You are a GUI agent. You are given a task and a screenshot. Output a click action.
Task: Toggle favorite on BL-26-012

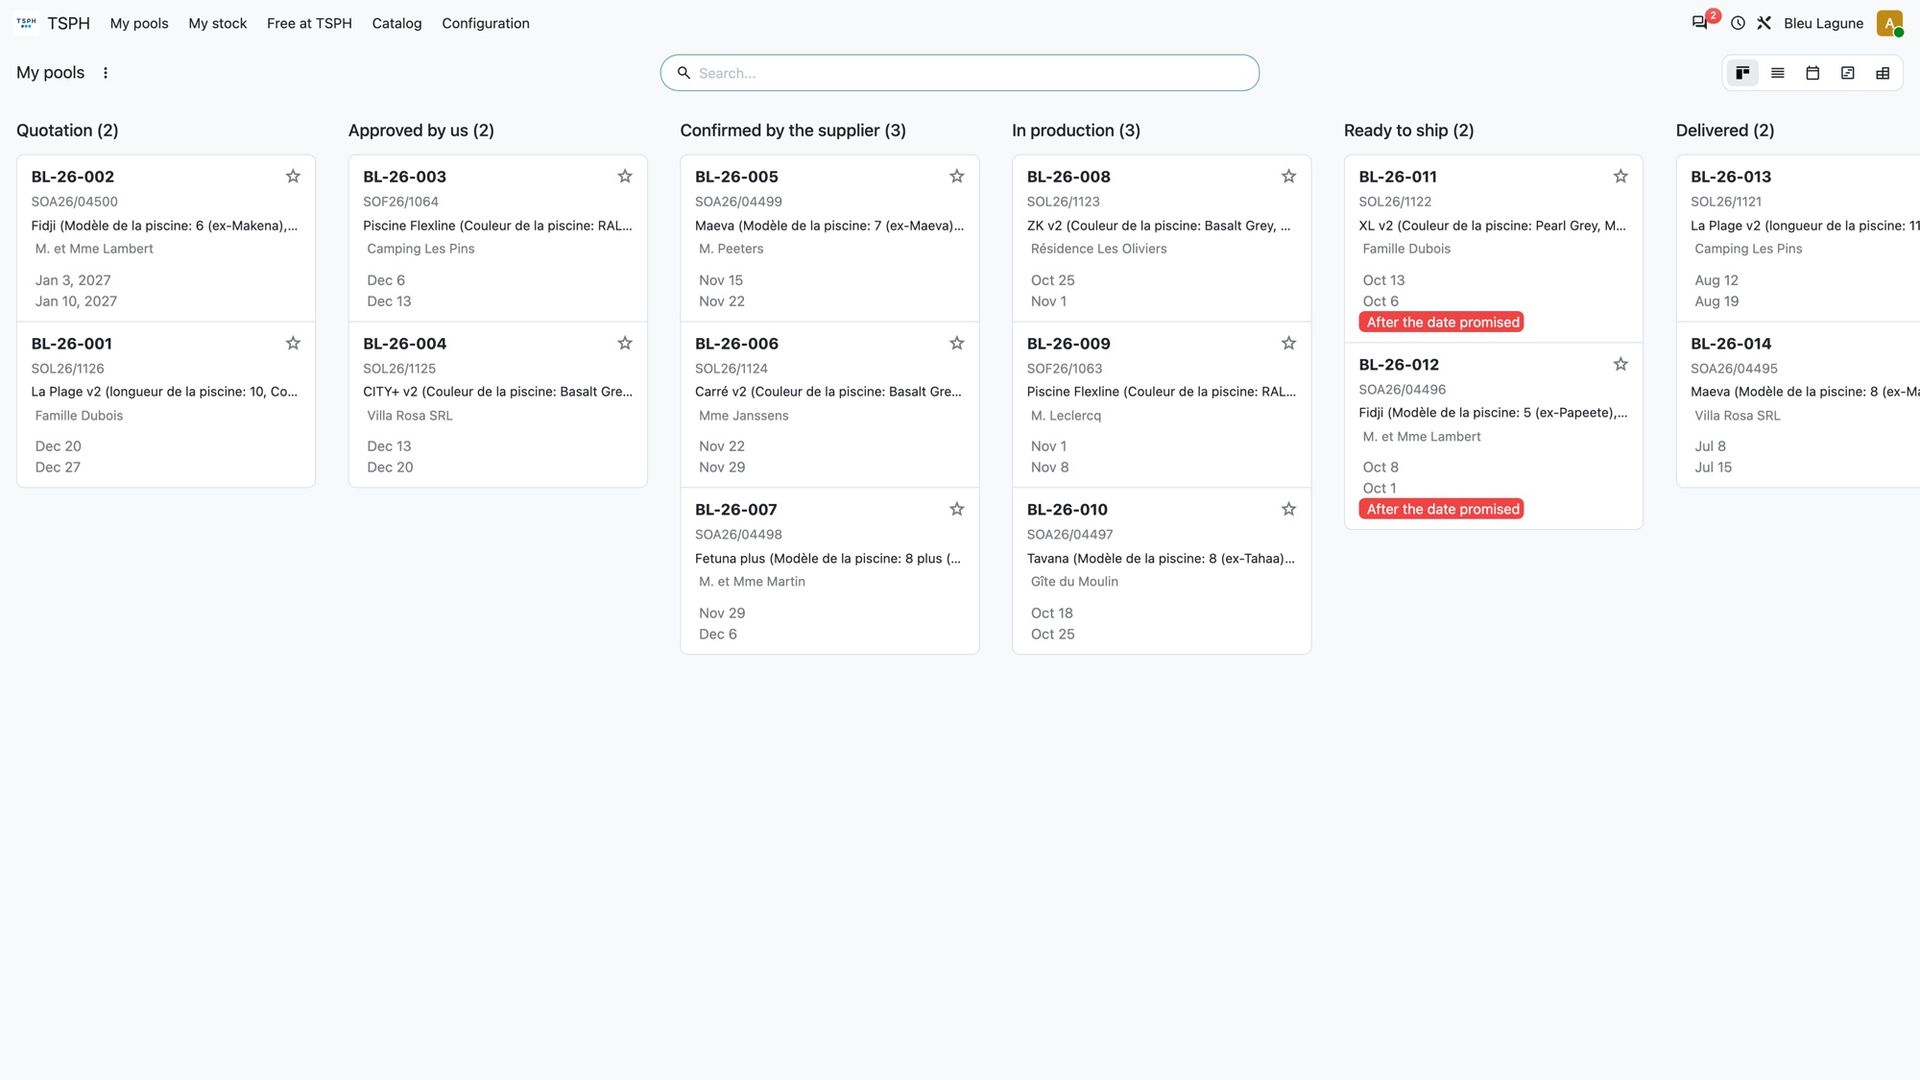1621,364
